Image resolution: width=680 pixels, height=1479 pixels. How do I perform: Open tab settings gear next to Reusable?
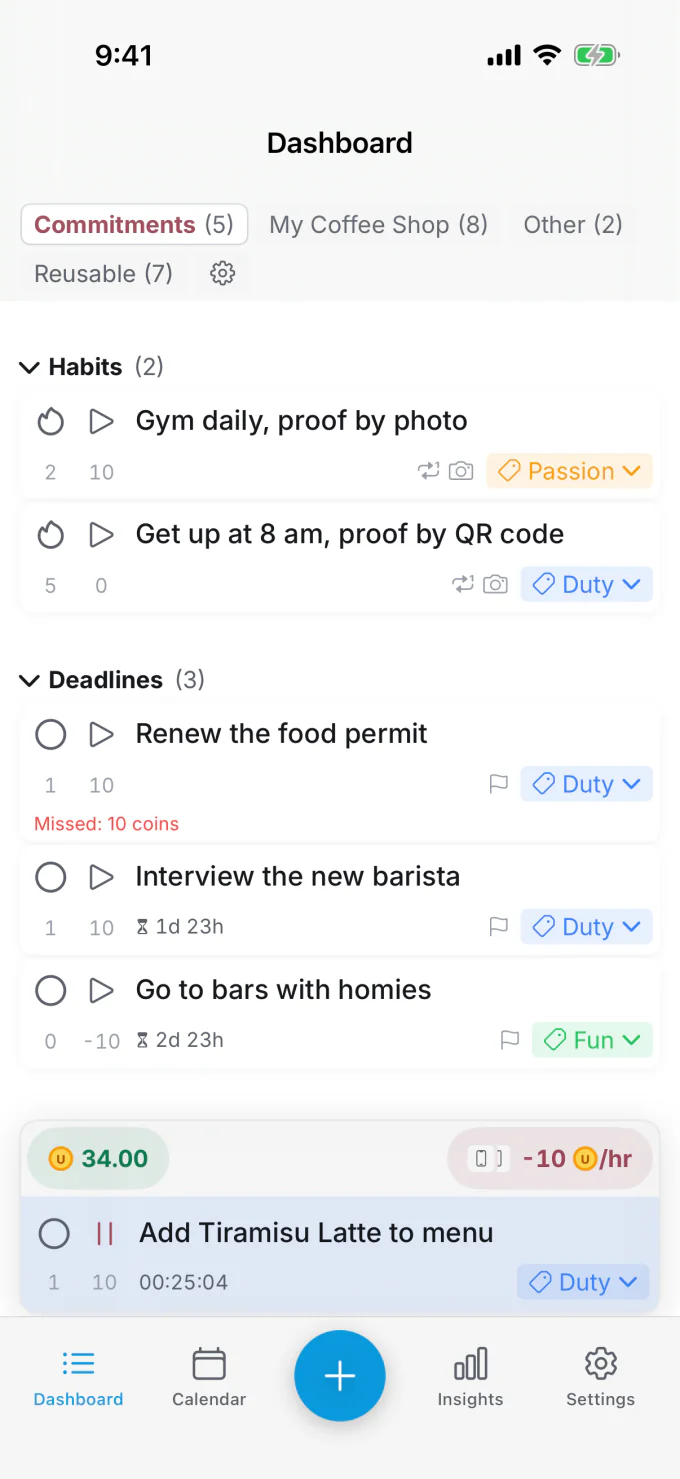(222, 273)
